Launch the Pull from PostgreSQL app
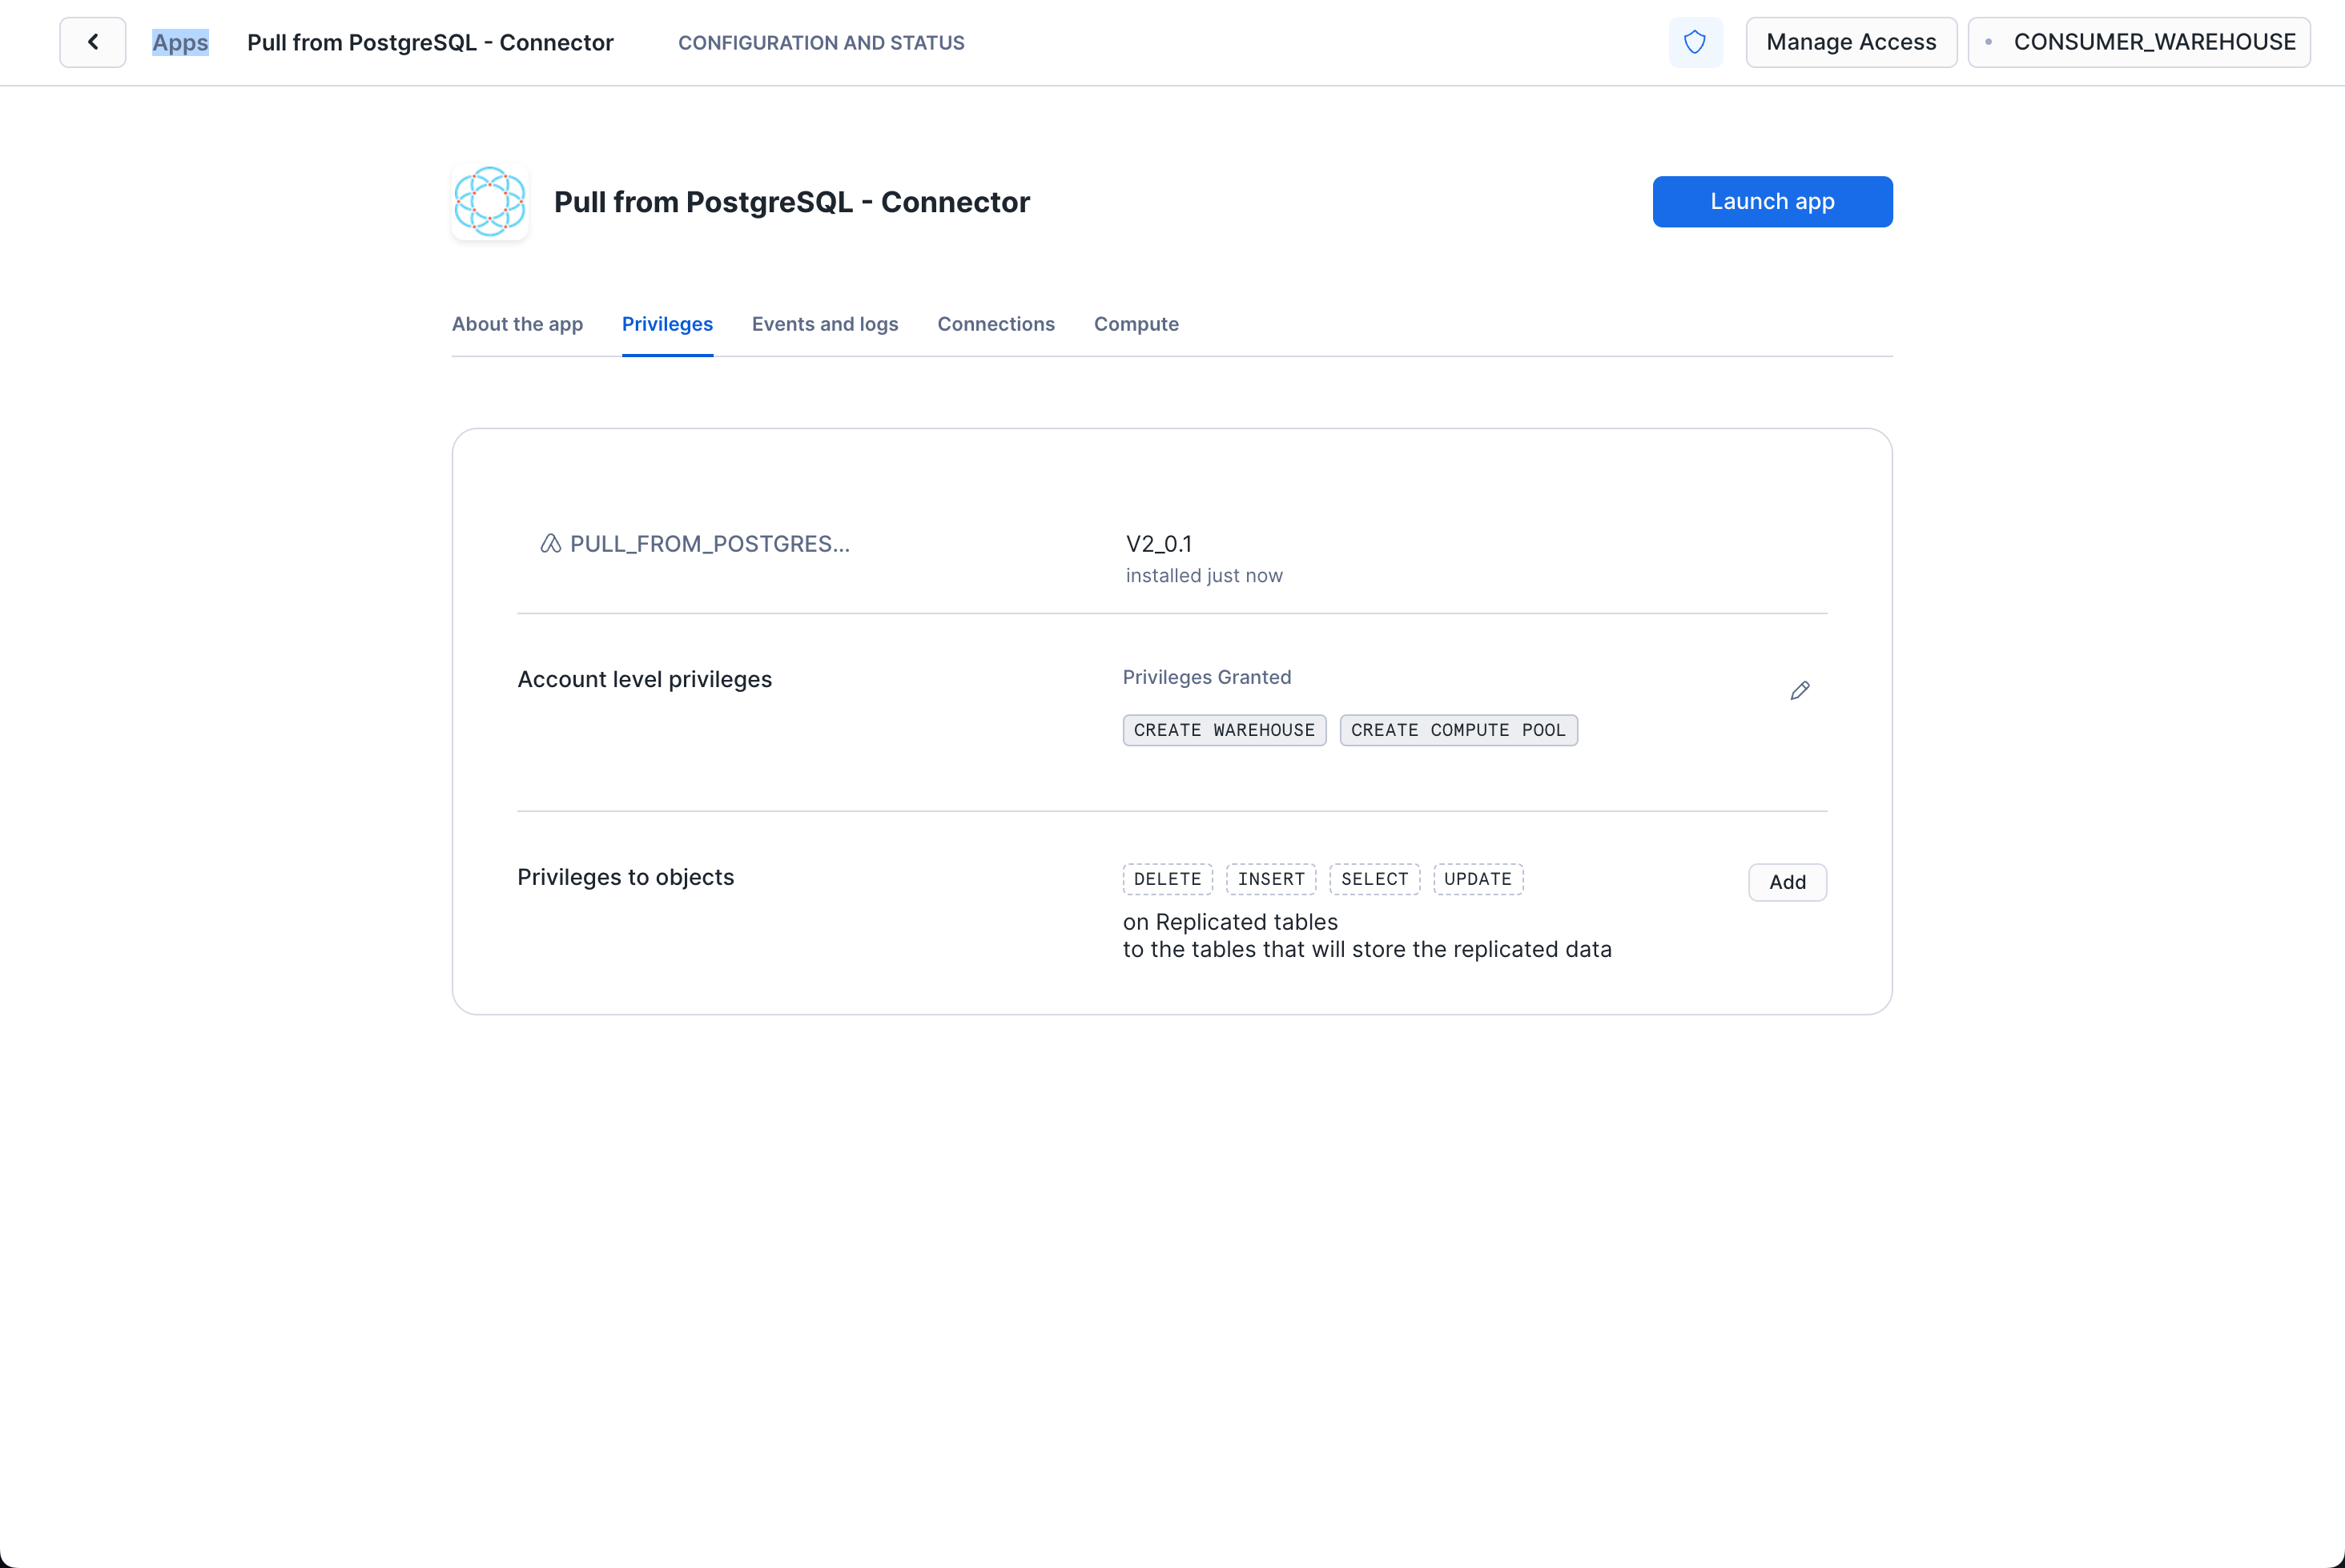Screen dimensions: 2345x1568 [x=1771, y=201]
